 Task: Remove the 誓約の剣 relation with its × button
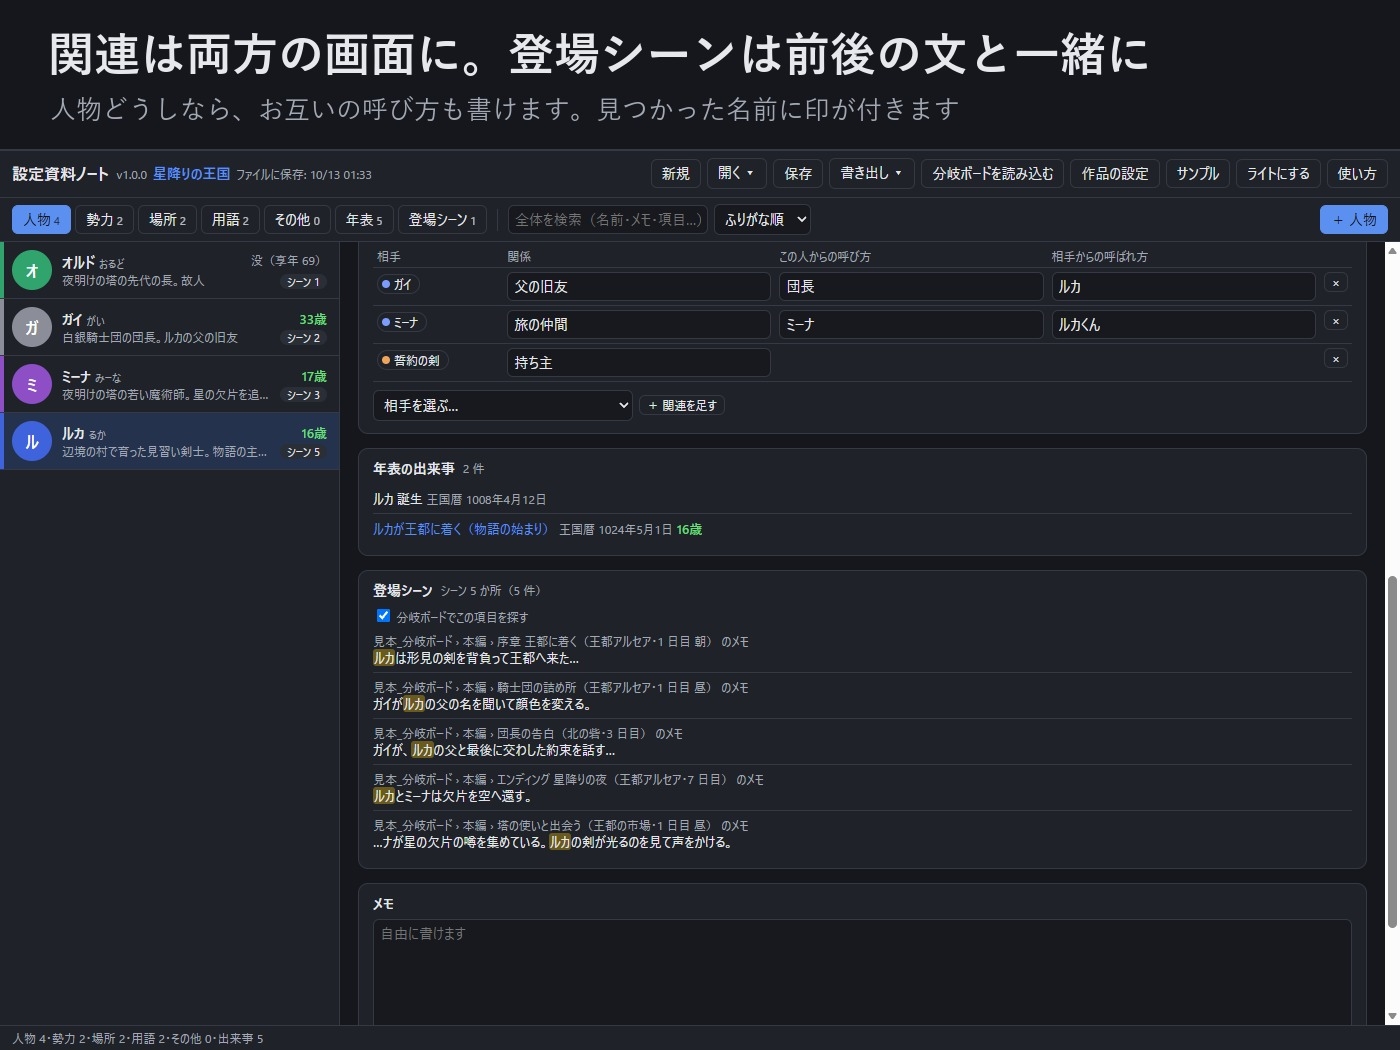click(1336, 359)
